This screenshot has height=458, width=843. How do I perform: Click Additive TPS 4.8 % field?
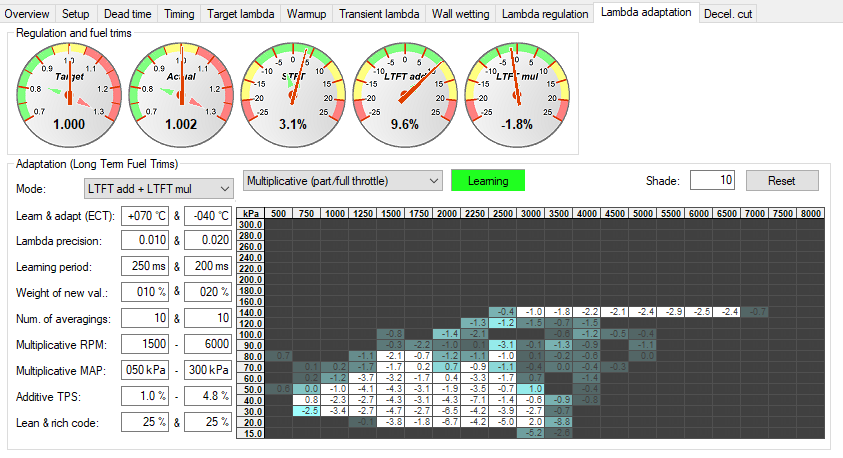tap(208, 396)
